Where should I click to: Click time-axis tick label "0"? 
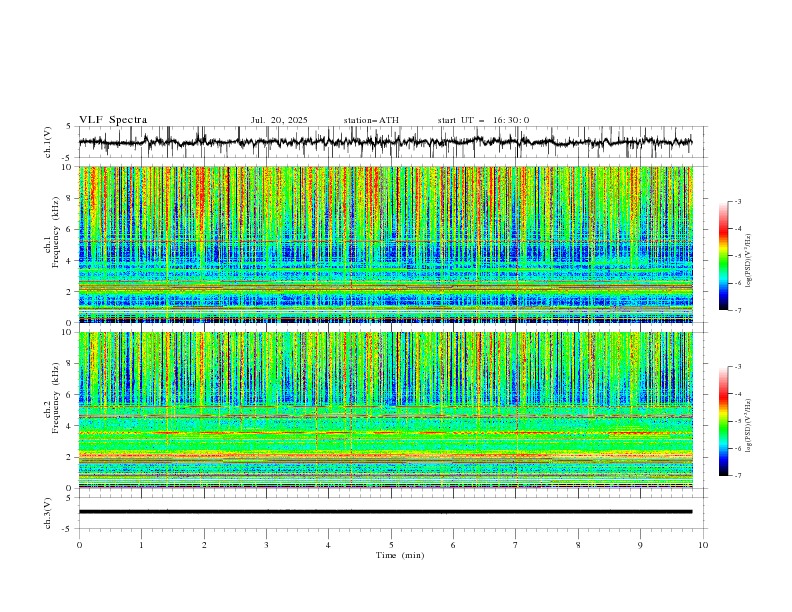(x=79, y=545)
